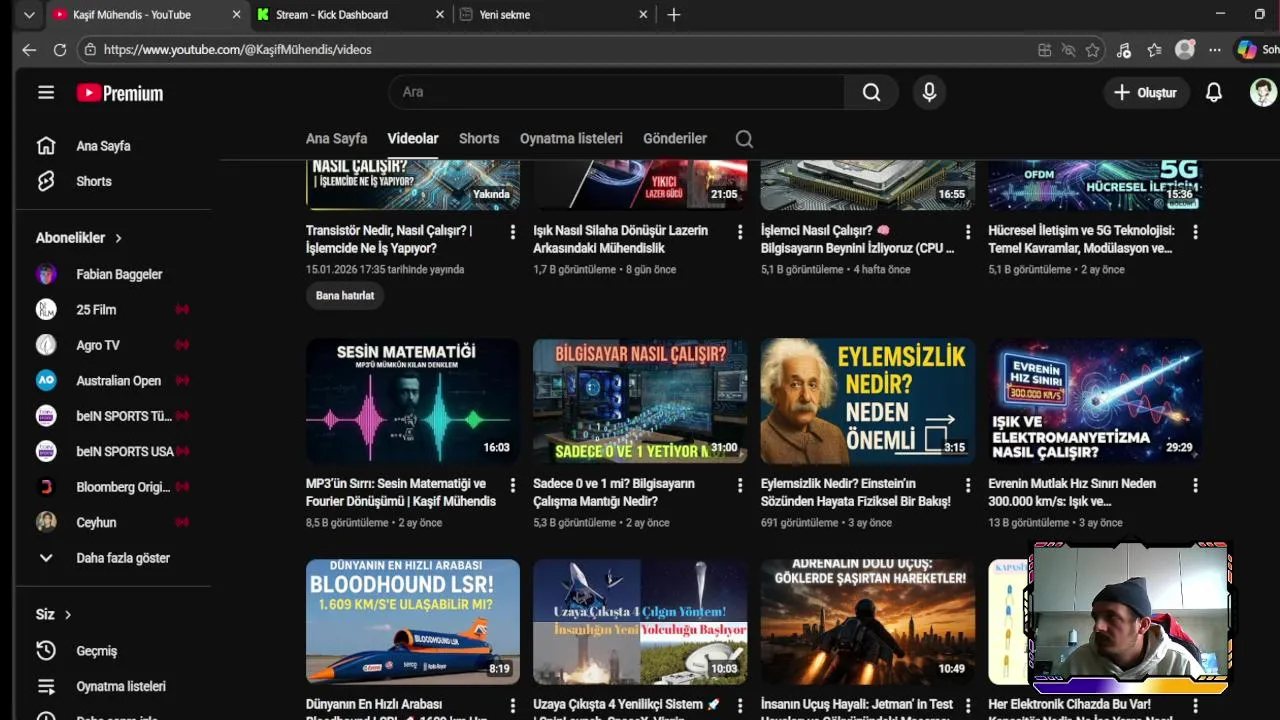1280x720 pixels.
Task: Open Hücresel İletişim ve 5G video title
Action: click(1081, 239)
